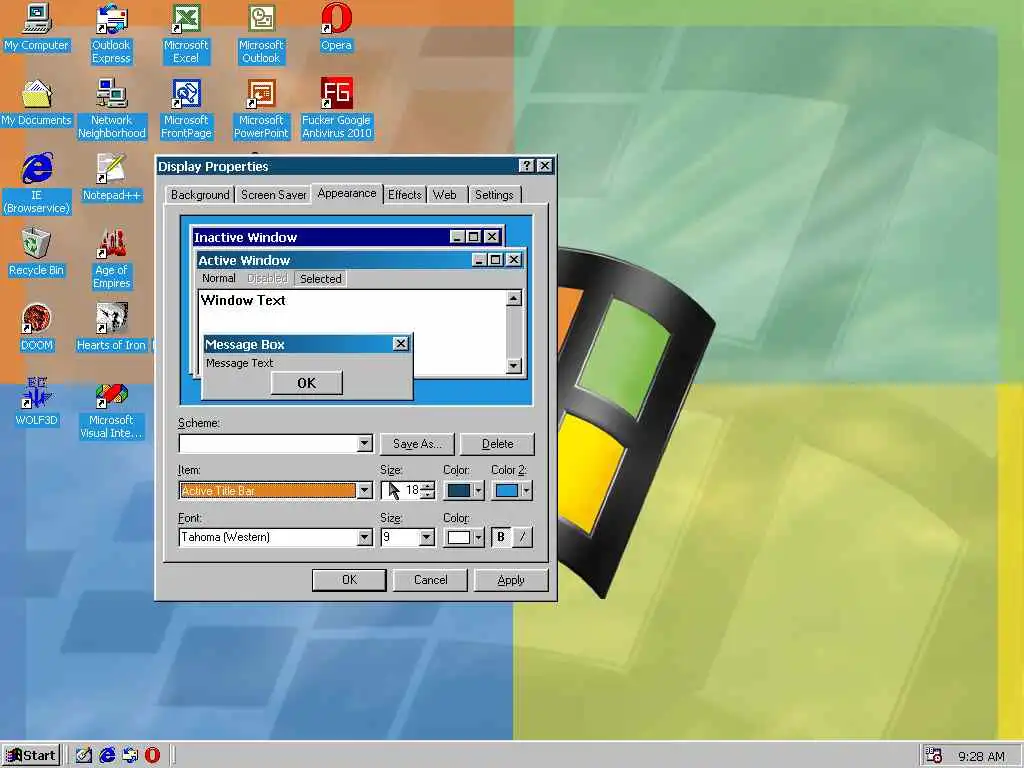Click the item Color dark blue swatch
The image size is (1024, 768).
pos(459,490)
